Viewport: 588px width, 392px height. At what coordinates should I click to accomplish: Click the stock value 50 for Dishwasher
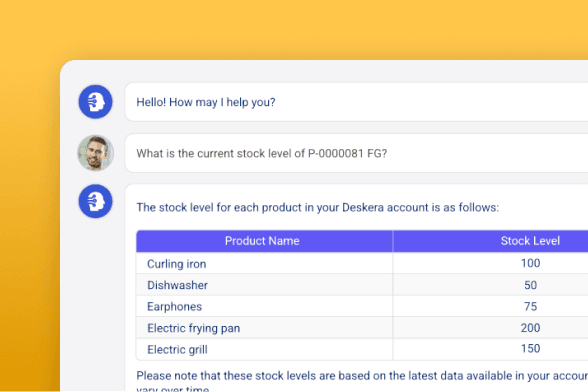click(530, 285)
